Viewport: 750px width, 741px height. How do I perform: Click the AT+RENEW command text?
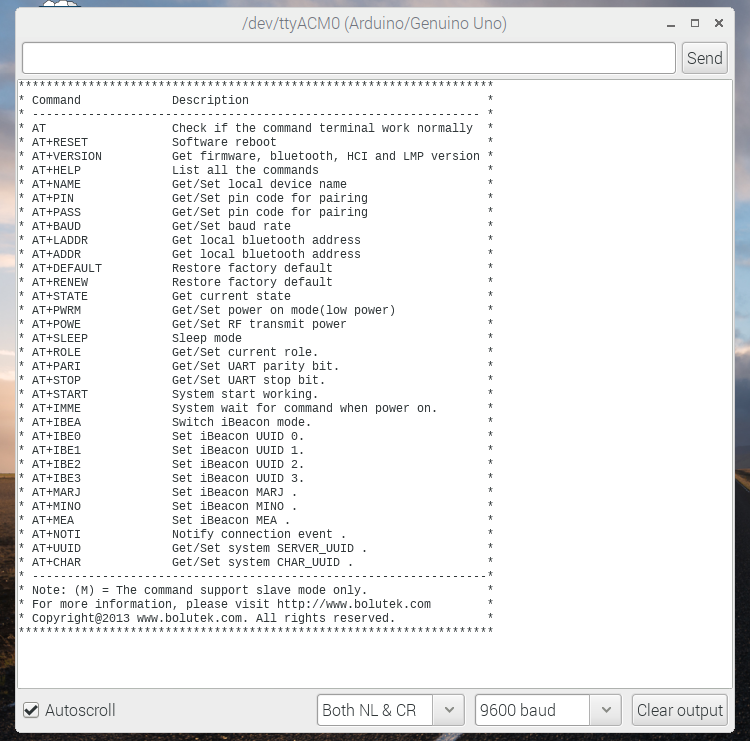(60, 282)
